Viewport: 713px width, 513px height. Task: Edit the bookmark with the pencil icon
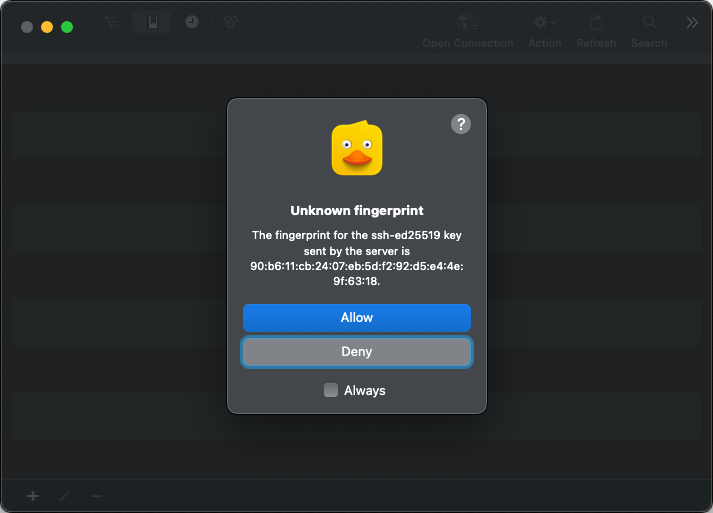tap(65, 496)
